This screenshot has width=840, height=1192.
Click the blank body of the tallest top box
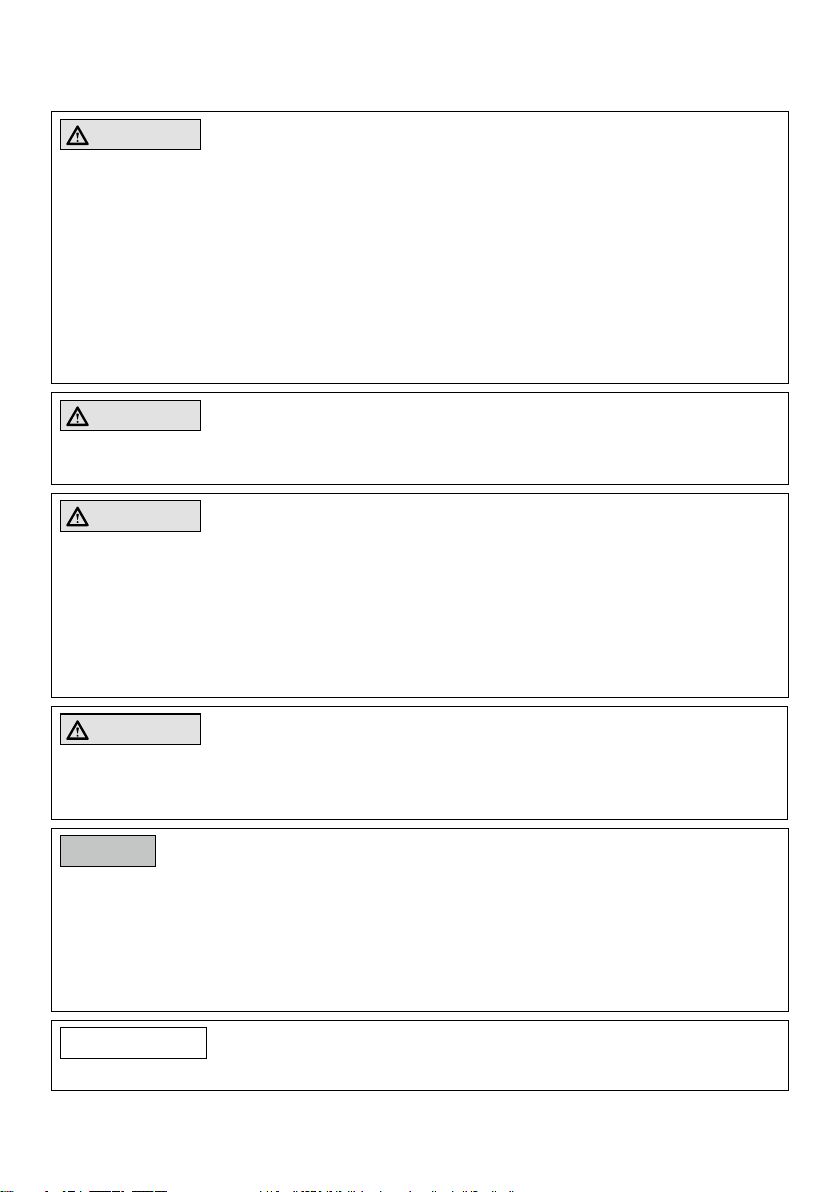coord(420,266)
